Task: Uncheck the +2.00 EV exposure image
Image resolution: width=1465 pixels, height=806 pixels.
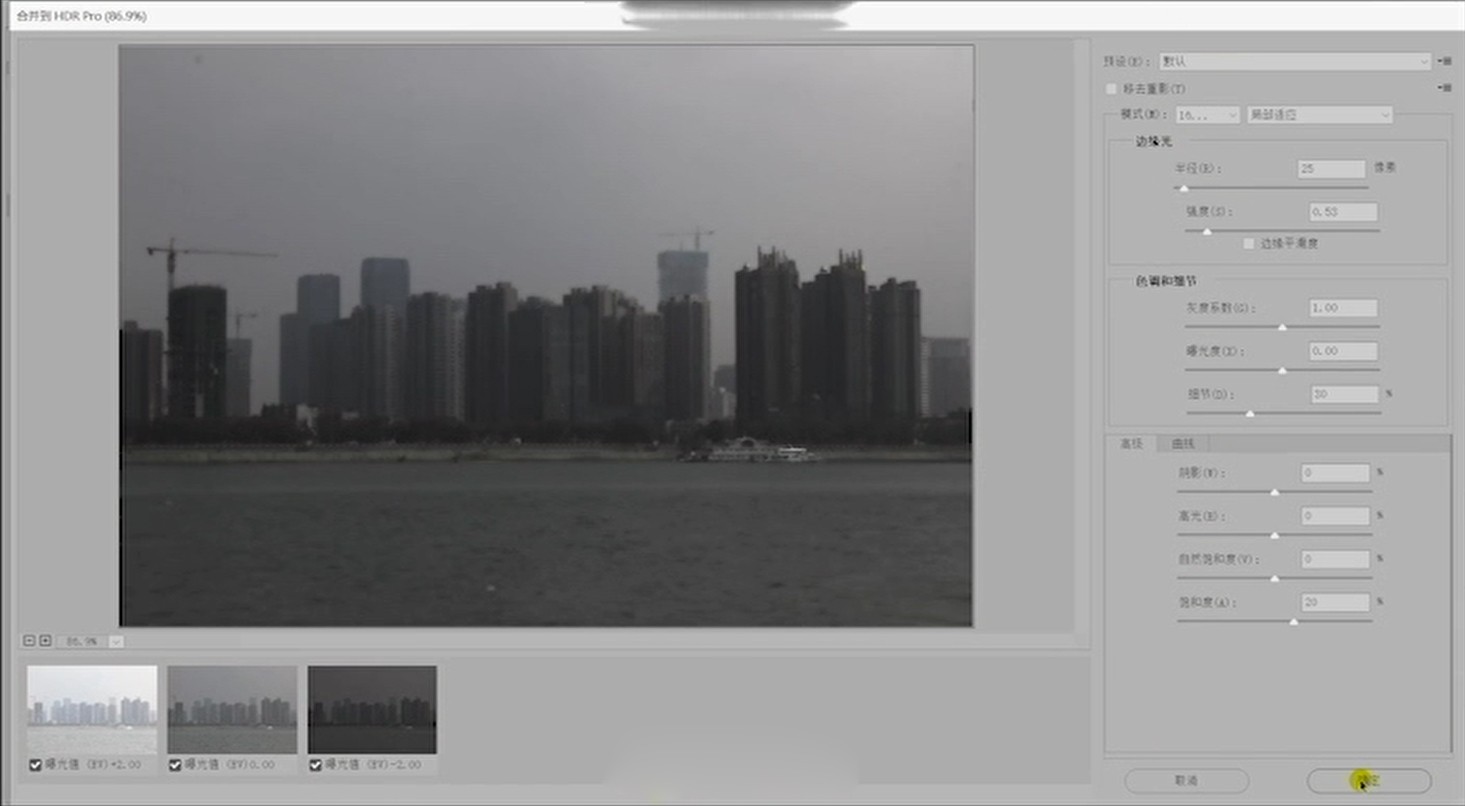Action: 36,765
